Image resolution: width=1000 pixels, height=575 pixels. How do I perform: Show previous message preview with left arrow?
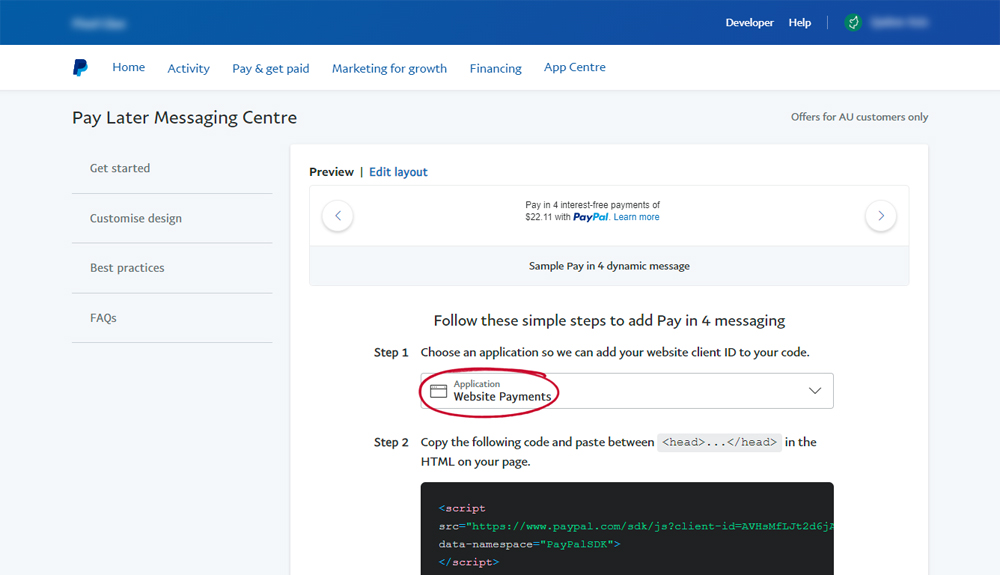338,216
